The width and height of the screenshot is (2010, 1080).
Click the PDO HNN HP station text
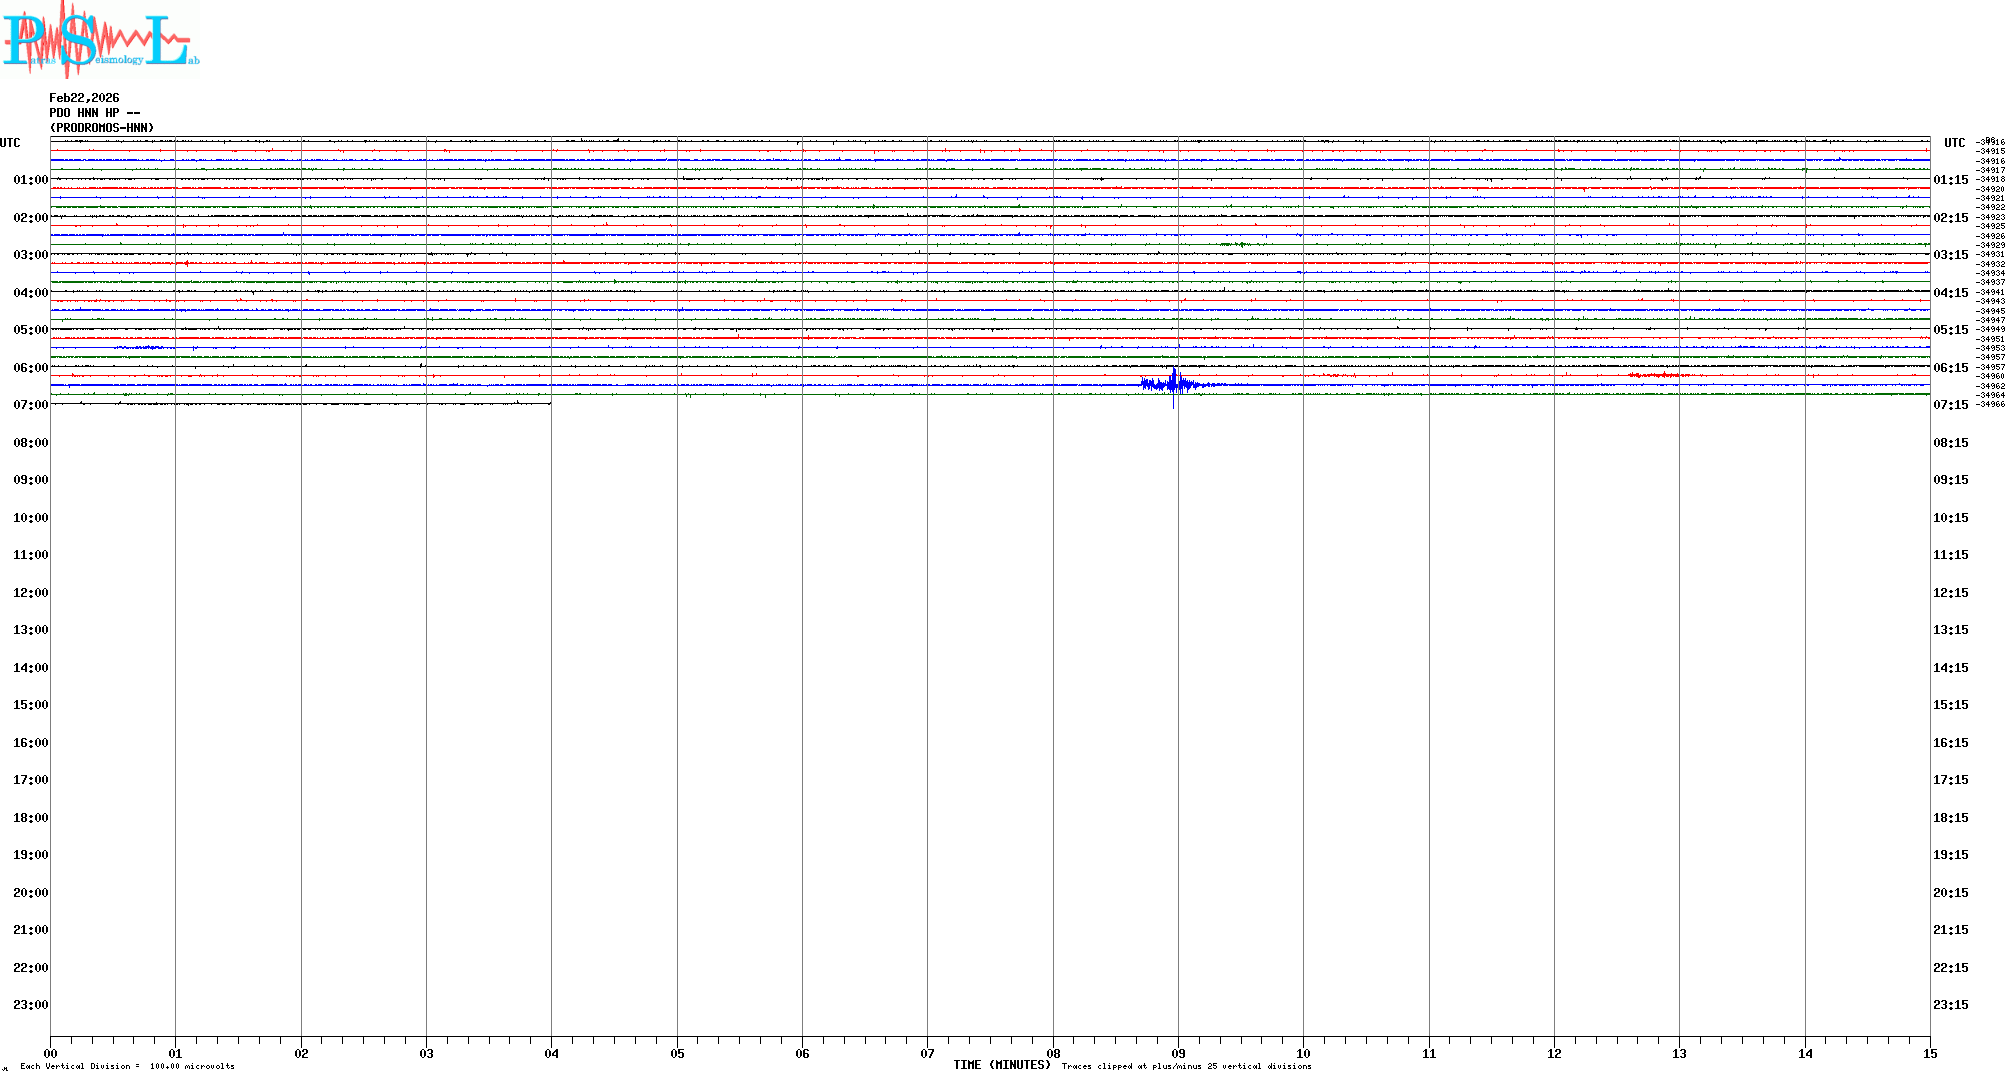(94, 113)
